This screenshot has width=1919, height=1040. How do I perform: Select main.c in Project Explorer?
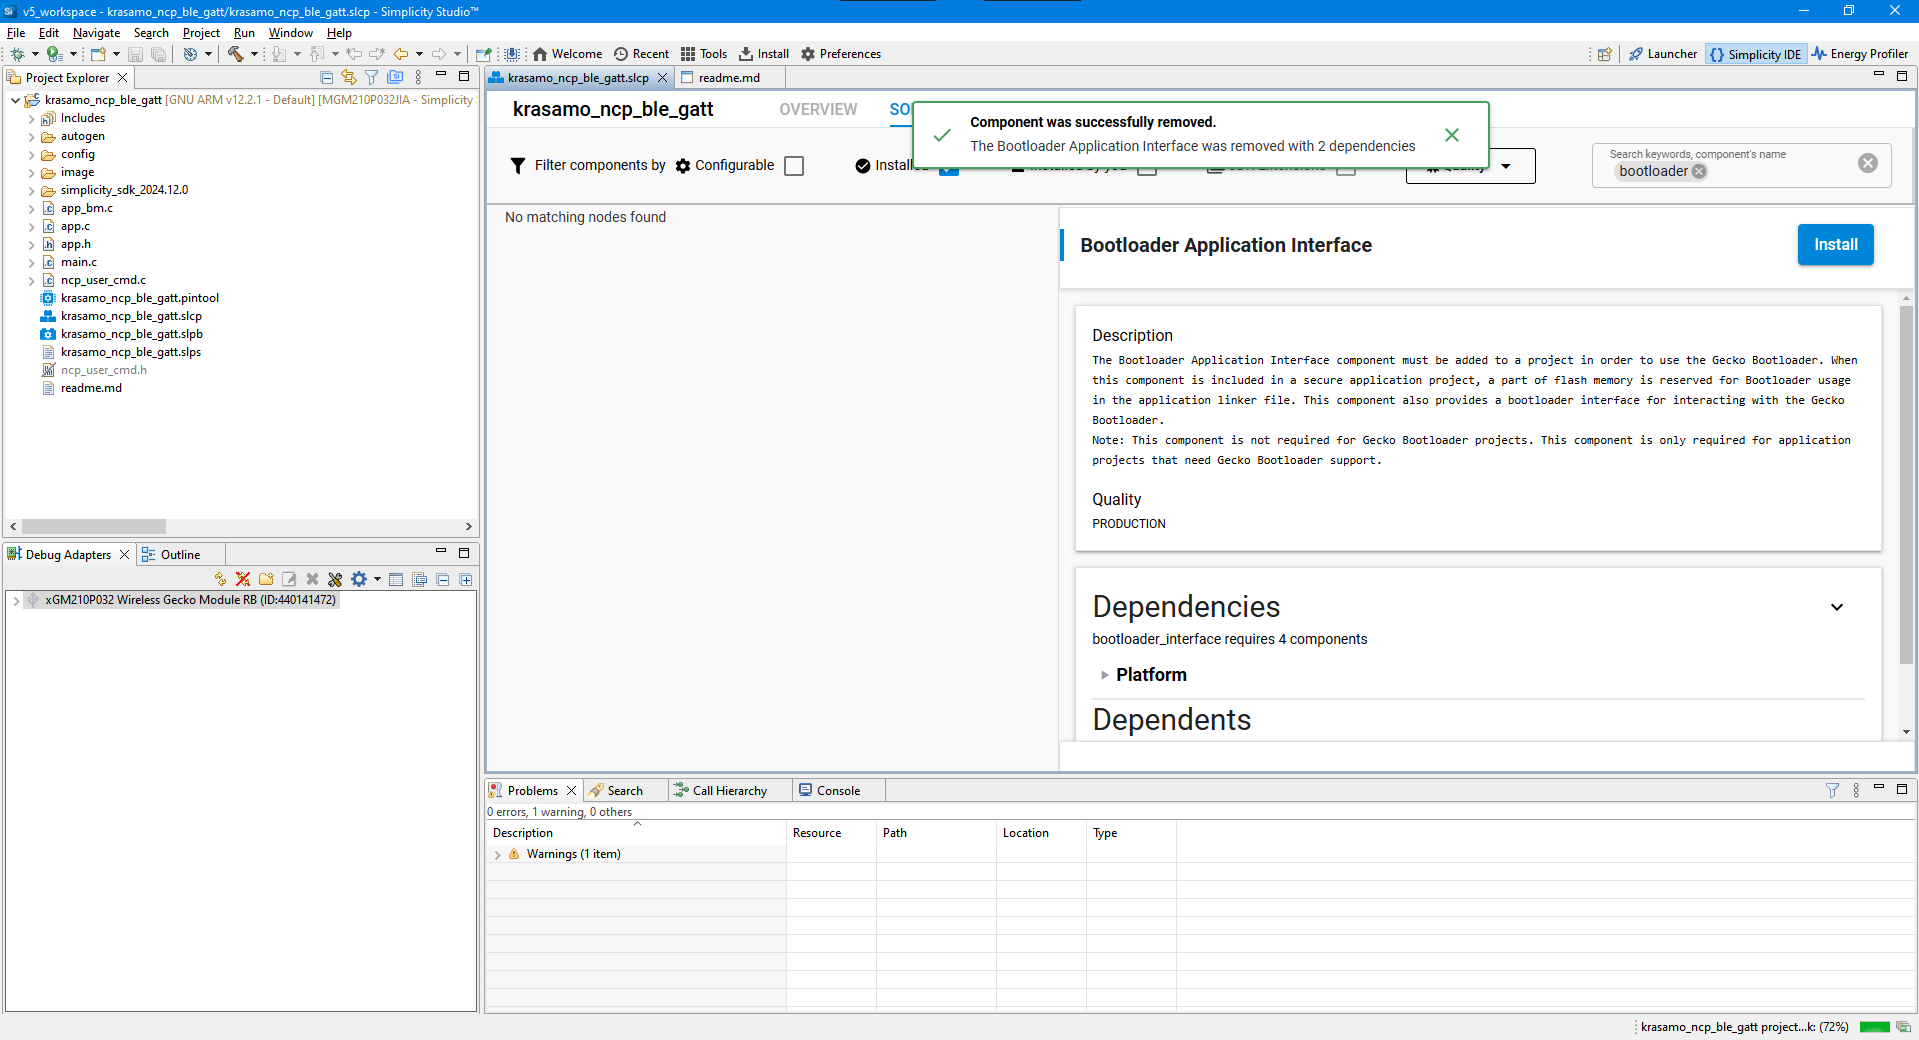78,262
